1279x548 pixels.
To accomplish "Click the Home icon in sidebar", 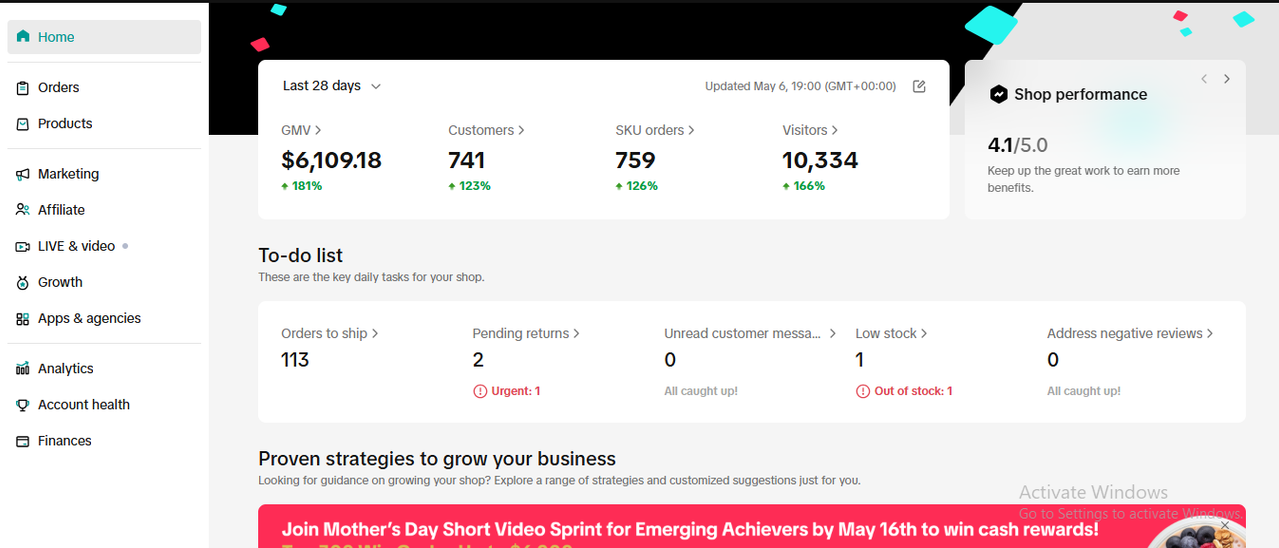I will [x=22, y=37].
